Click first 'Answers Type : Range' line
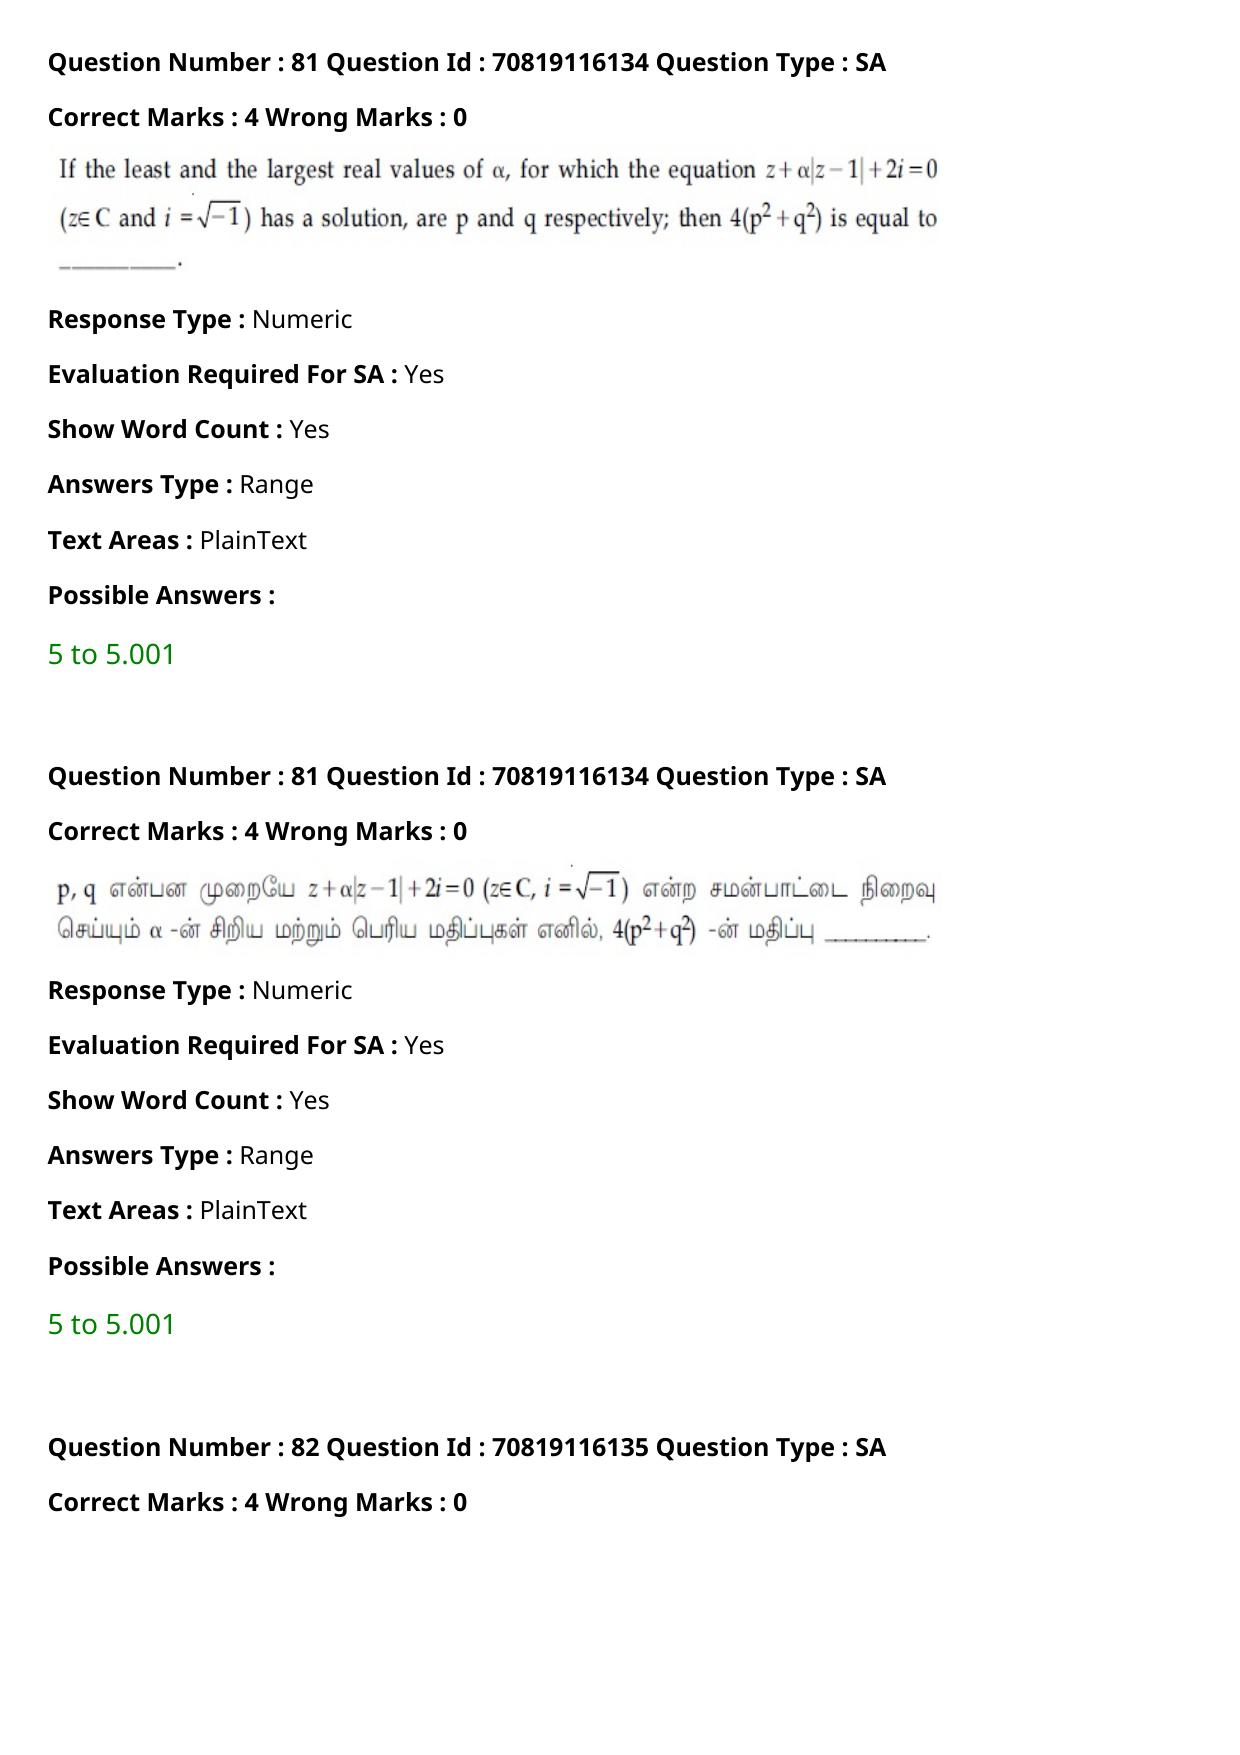The height and width of the screenshot is (1755, 1240). pos(180,484)
